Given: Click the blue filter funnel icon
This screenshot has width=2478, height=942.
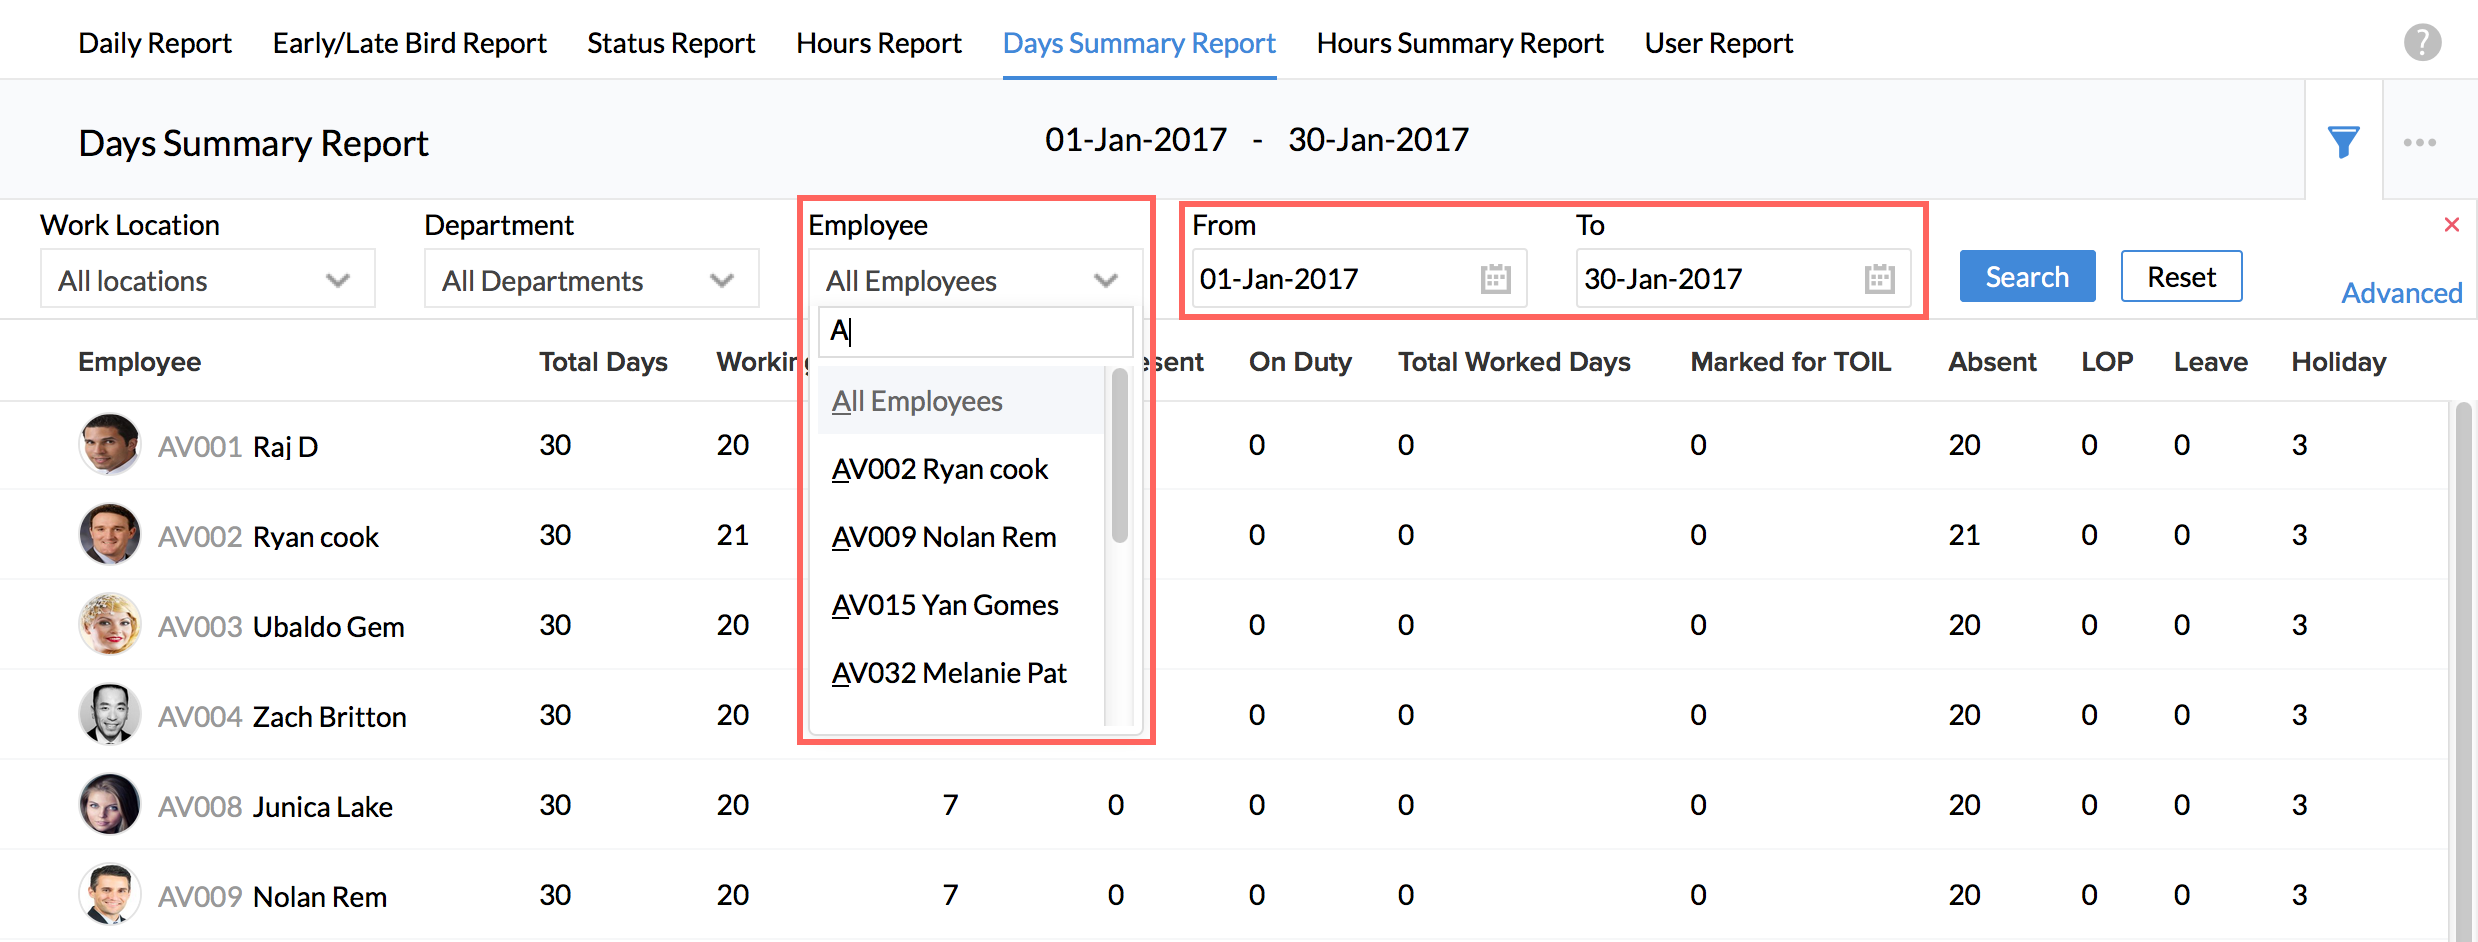Looking at the screenshot, I should [x=2343, y=142].
